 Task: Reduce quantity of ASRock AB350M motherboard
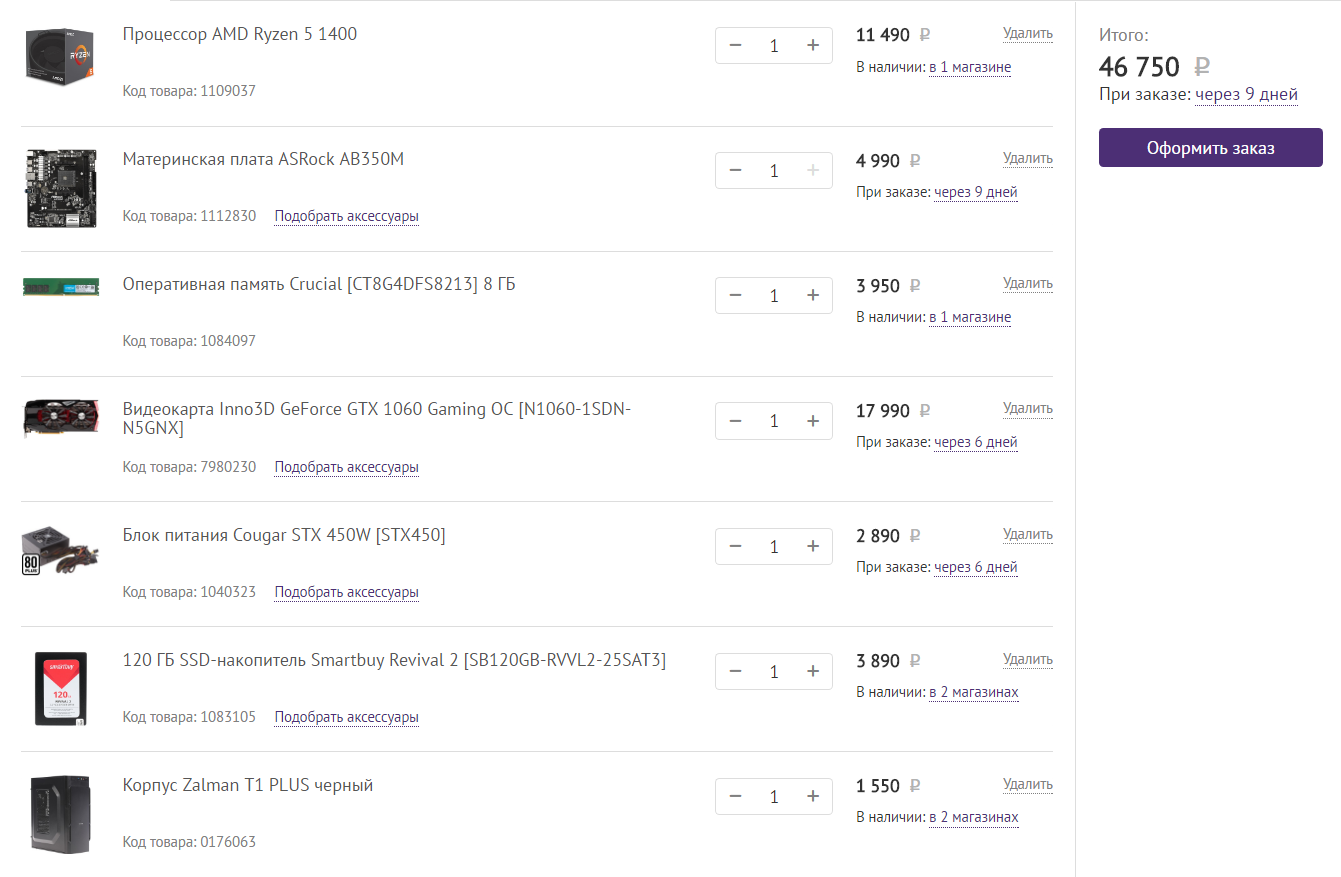(736, 171)
